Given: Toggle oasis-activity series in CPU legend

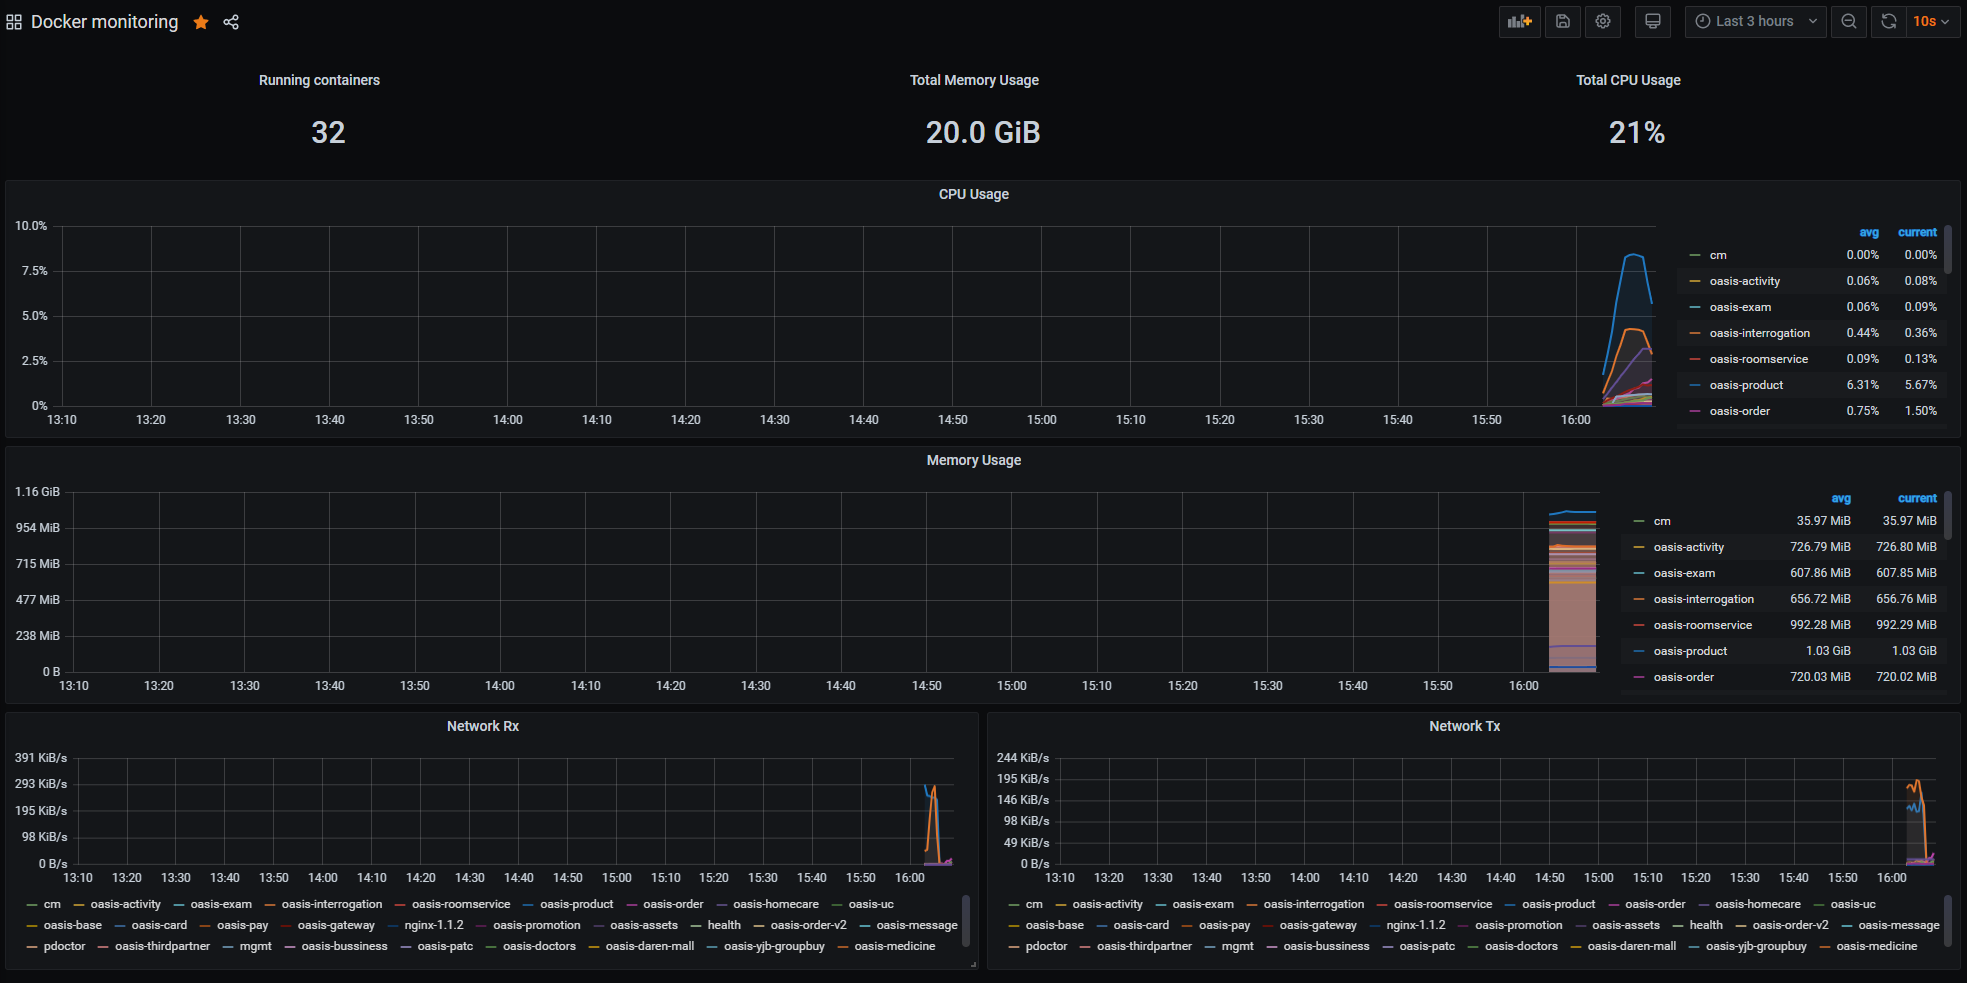Looking at the screenshot, I should [1744, 281].
